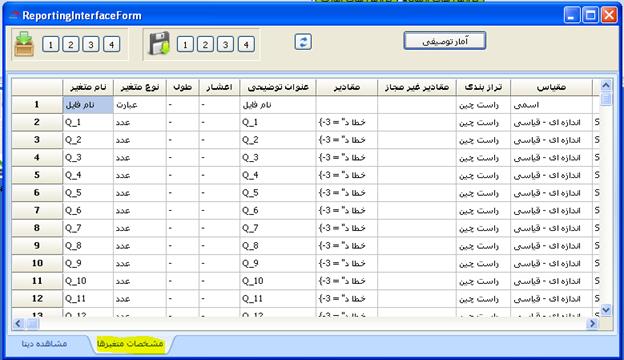Click the نام متغیر column header
This screenshot has width=624, height=360.
coord(88,87)
